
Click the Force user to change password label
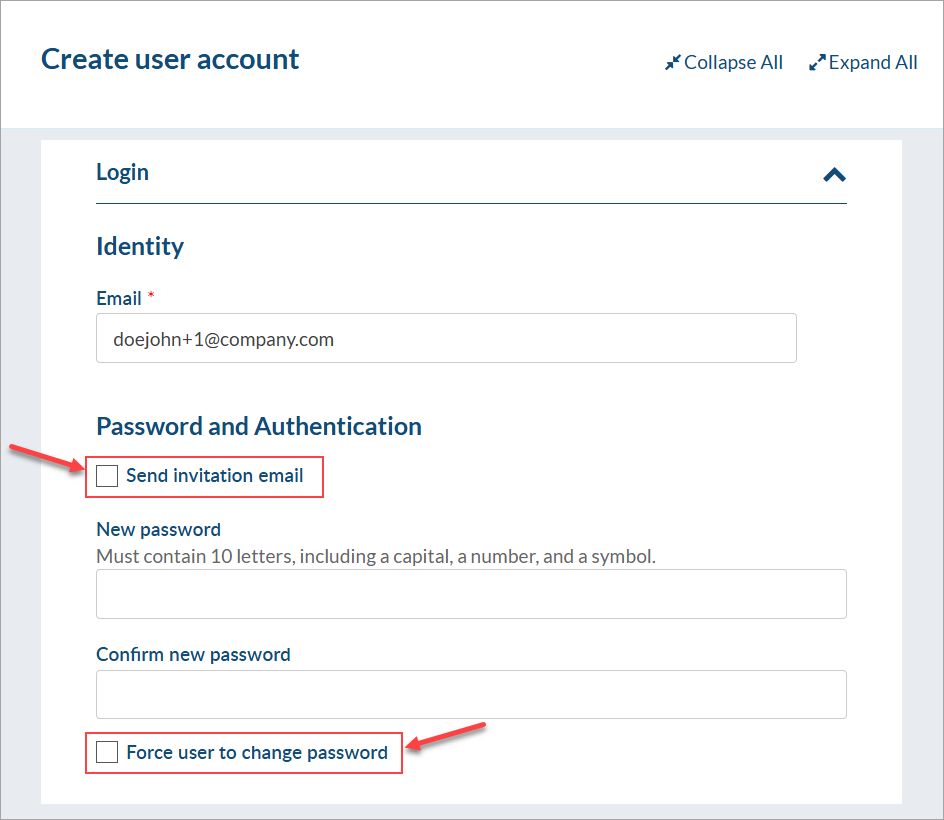(257, 752)
